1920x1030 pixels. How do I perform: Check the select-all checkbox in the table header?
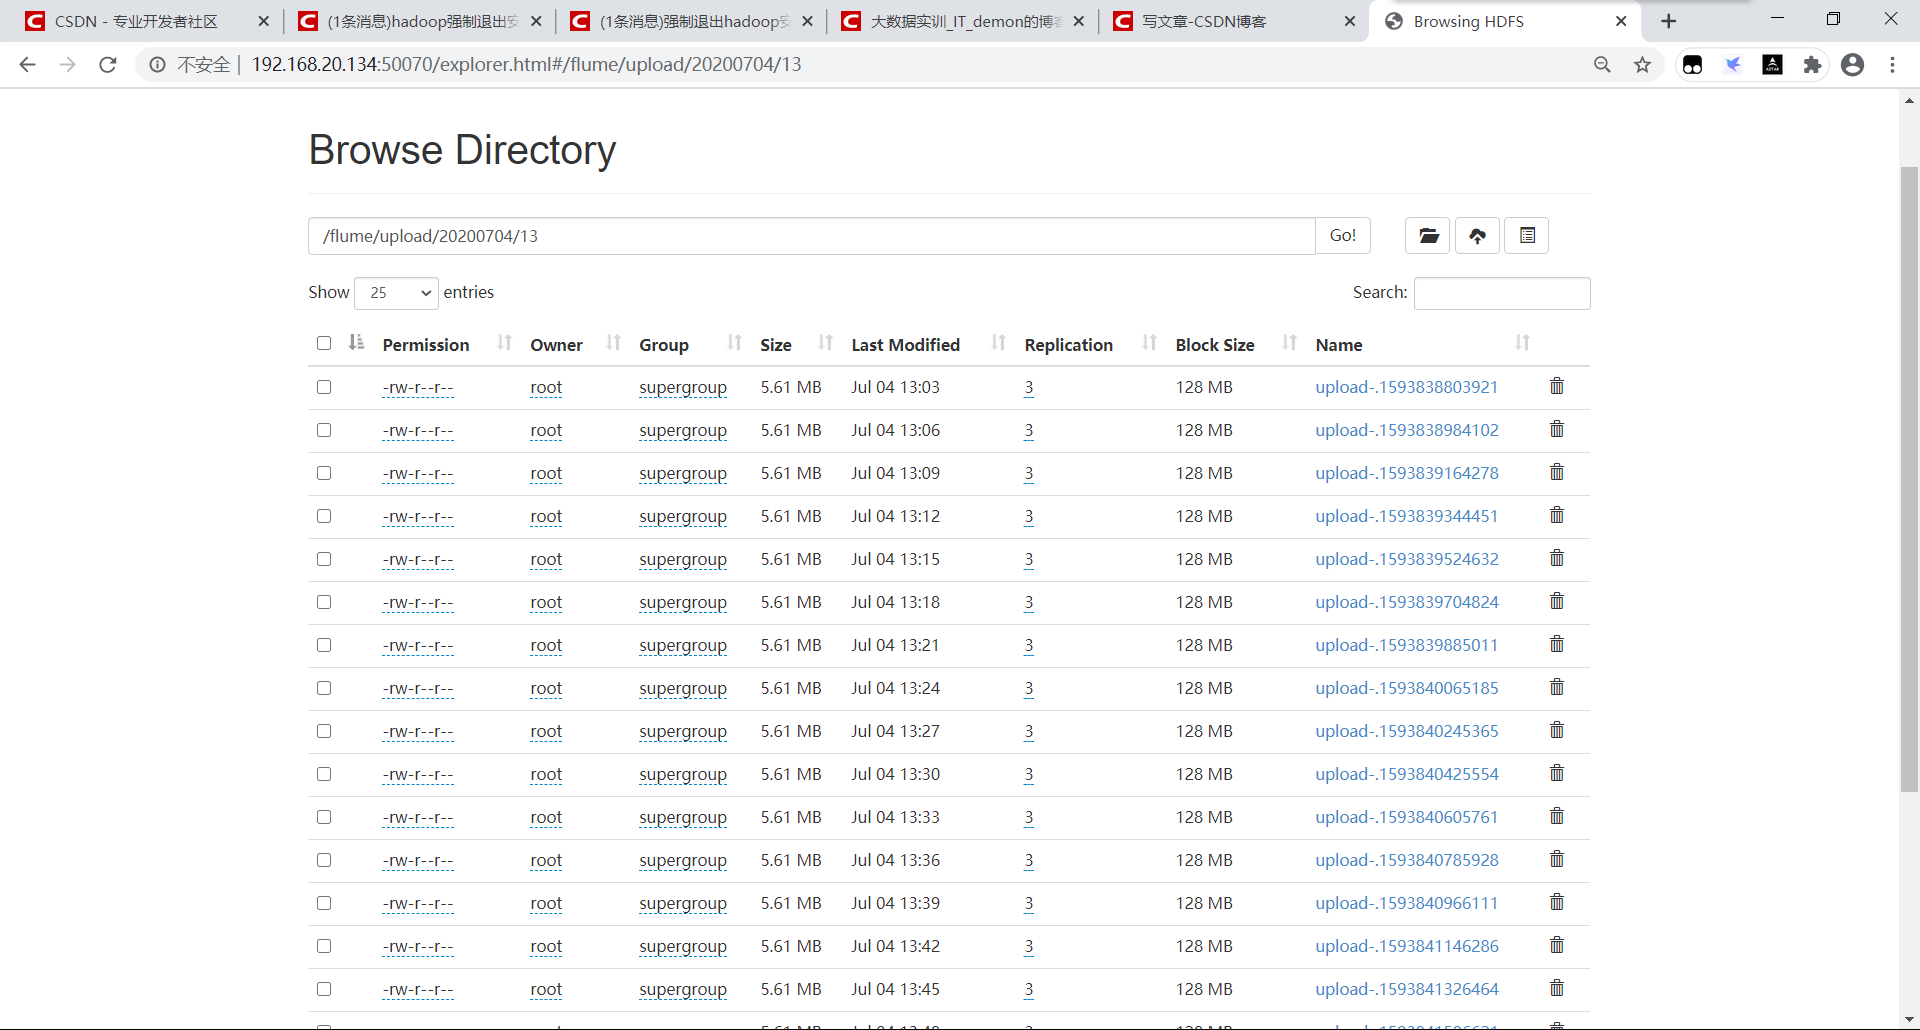click(323, 342)
